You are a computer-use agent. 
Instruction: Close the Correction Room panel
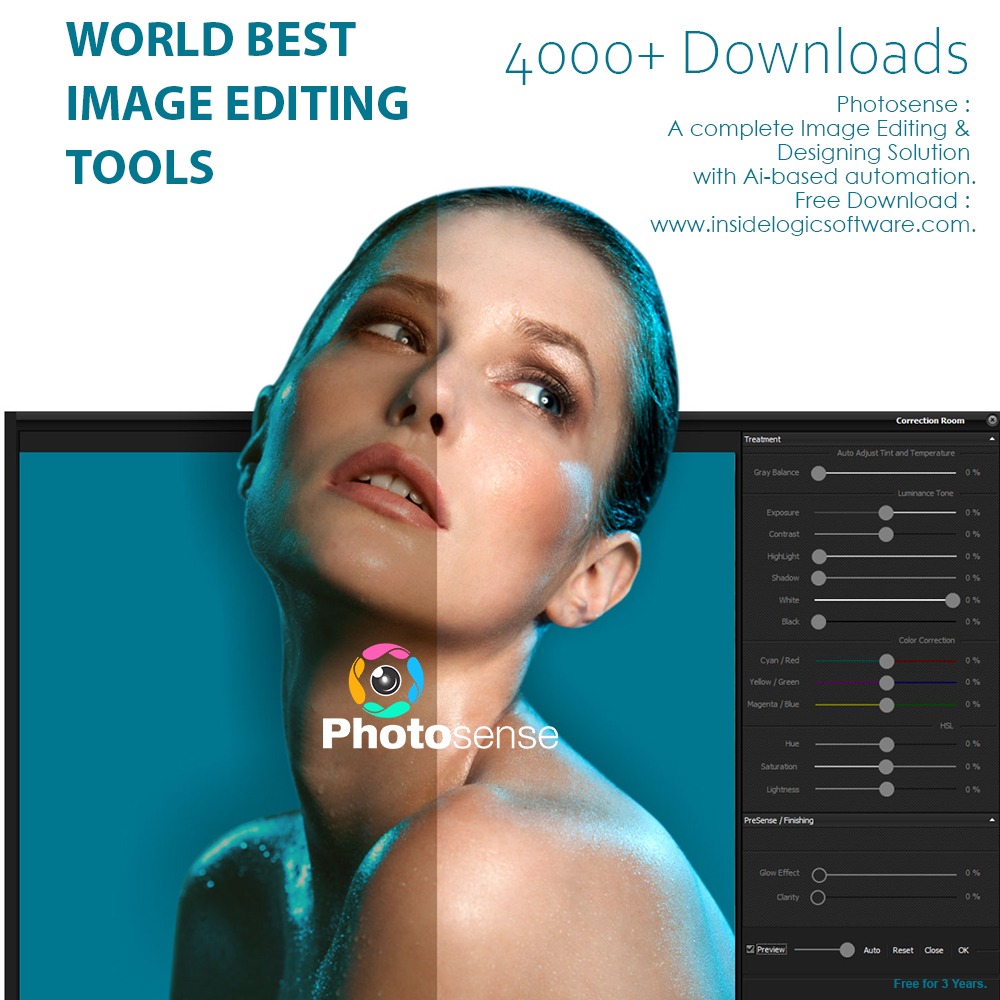click(992, 420)
